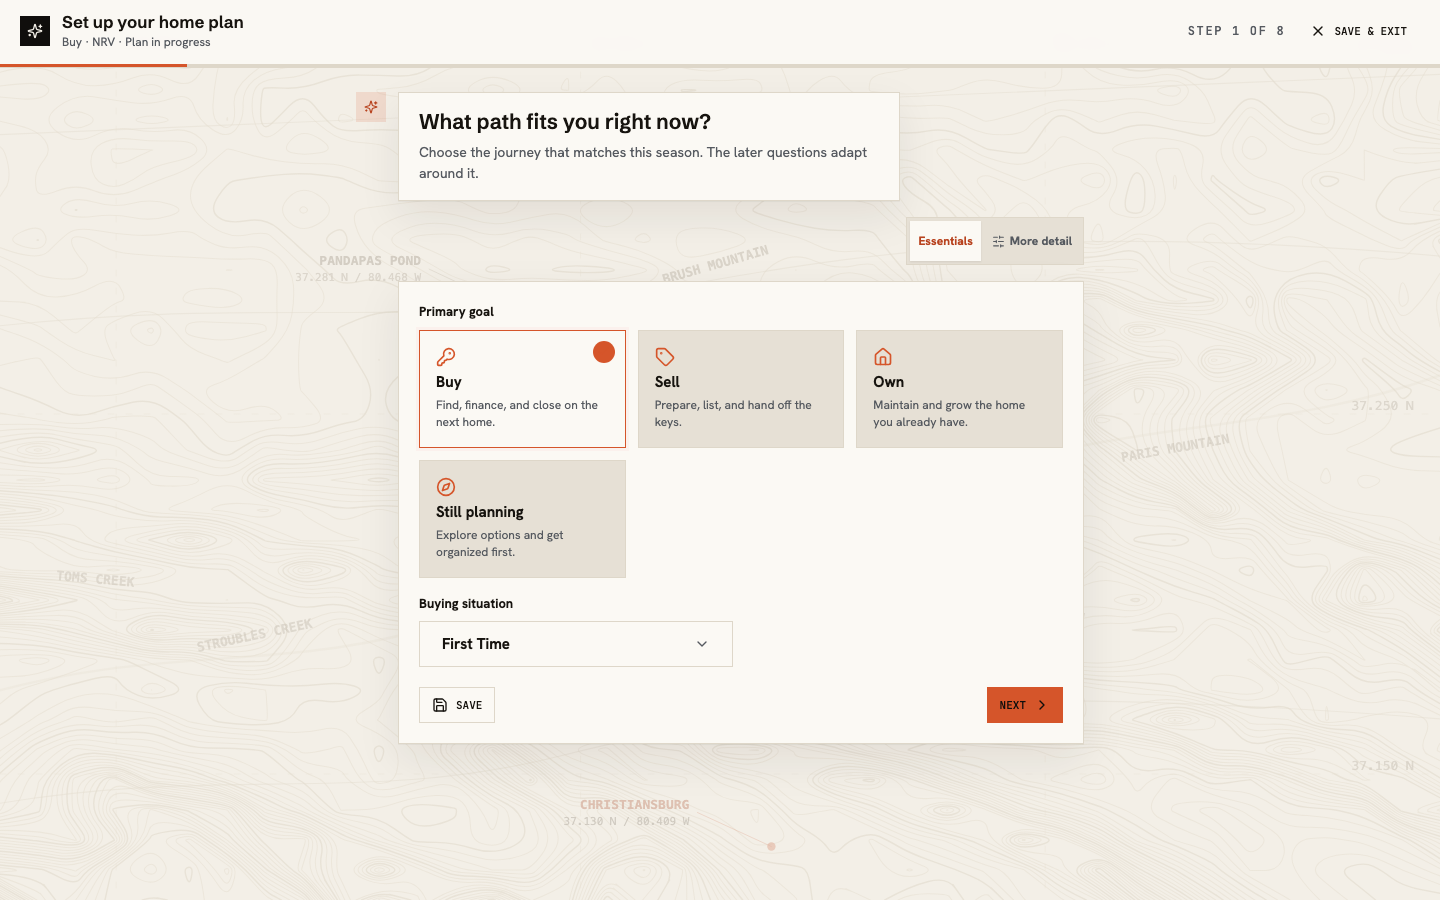This screenshot has width=1440, height=900.
Task: Select the Still planning goal card
Action: pyautogui.click(x=522, y=519)
